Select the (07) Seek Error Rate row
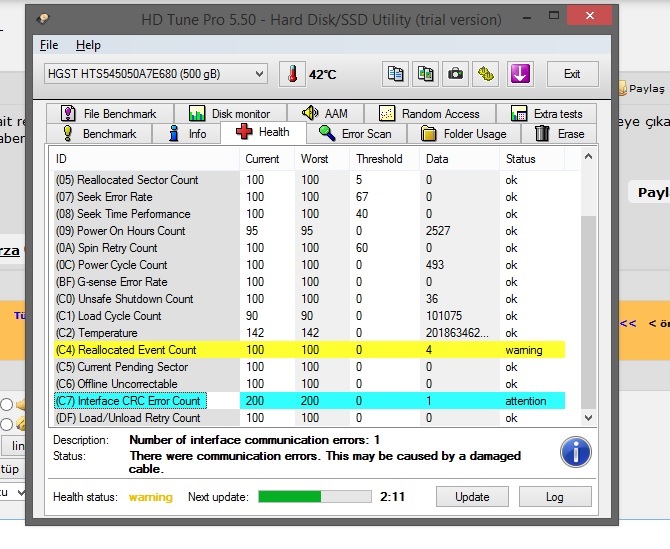670x549 pixels. (310, 197)
